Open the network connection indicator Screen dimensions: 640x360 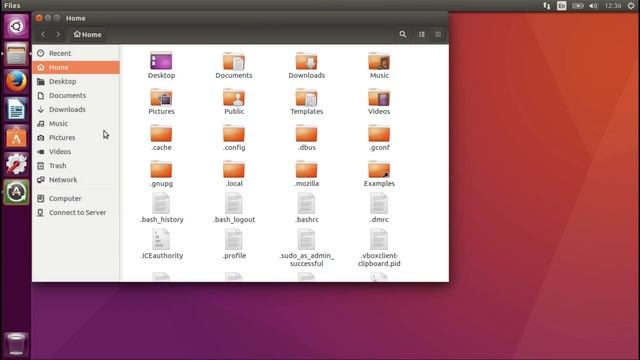coord(547,5)
